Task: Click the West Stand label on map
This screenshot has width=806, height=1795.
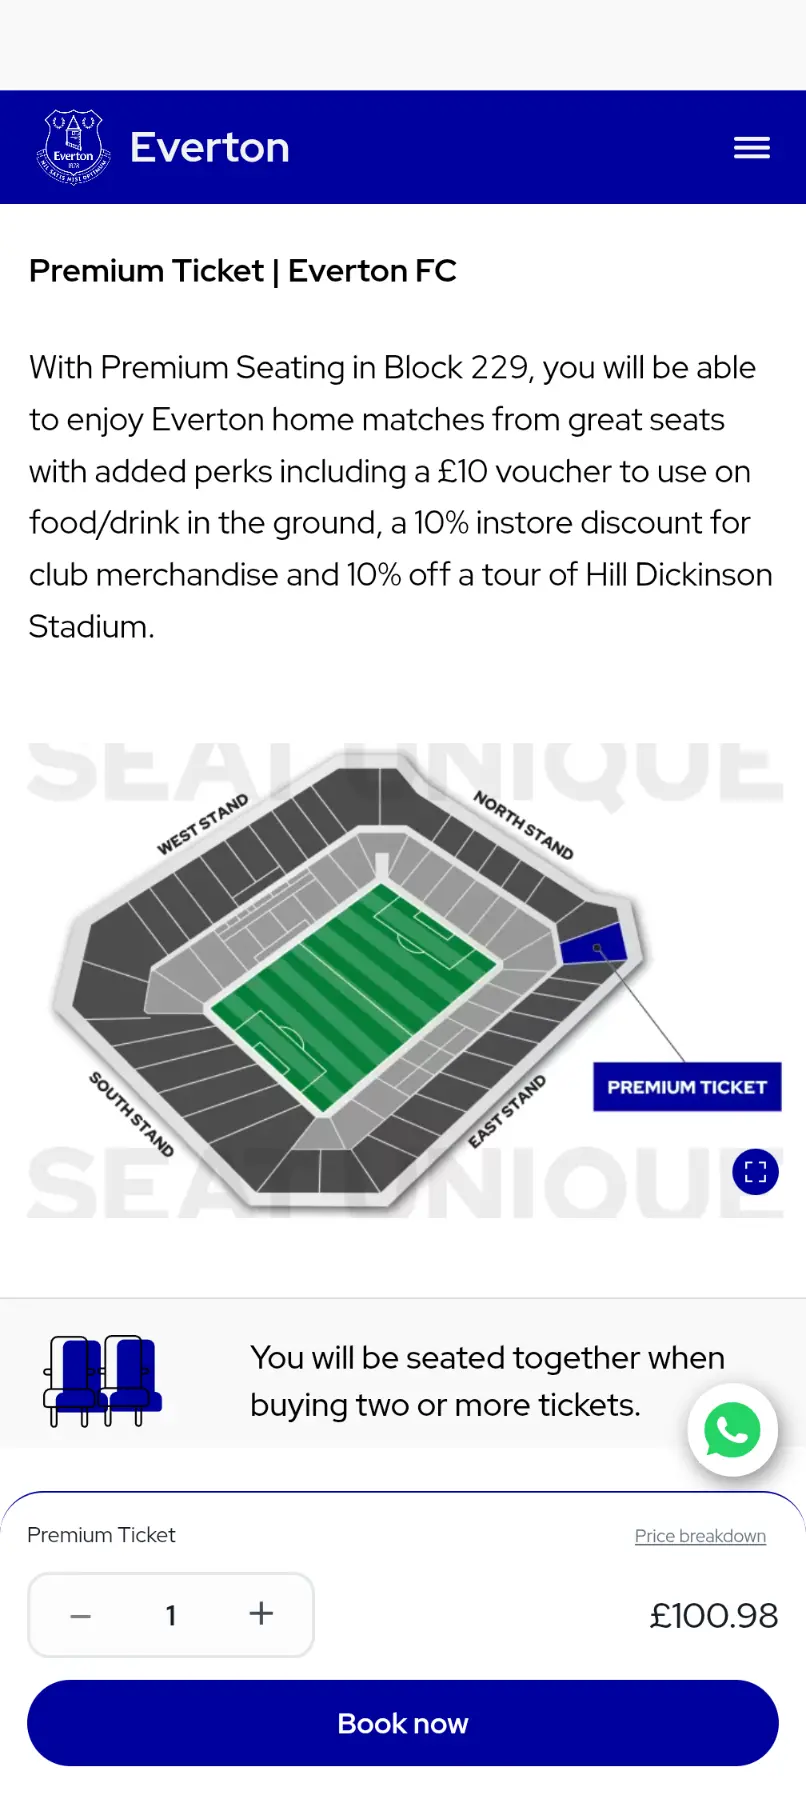Action: pos(202,824)
